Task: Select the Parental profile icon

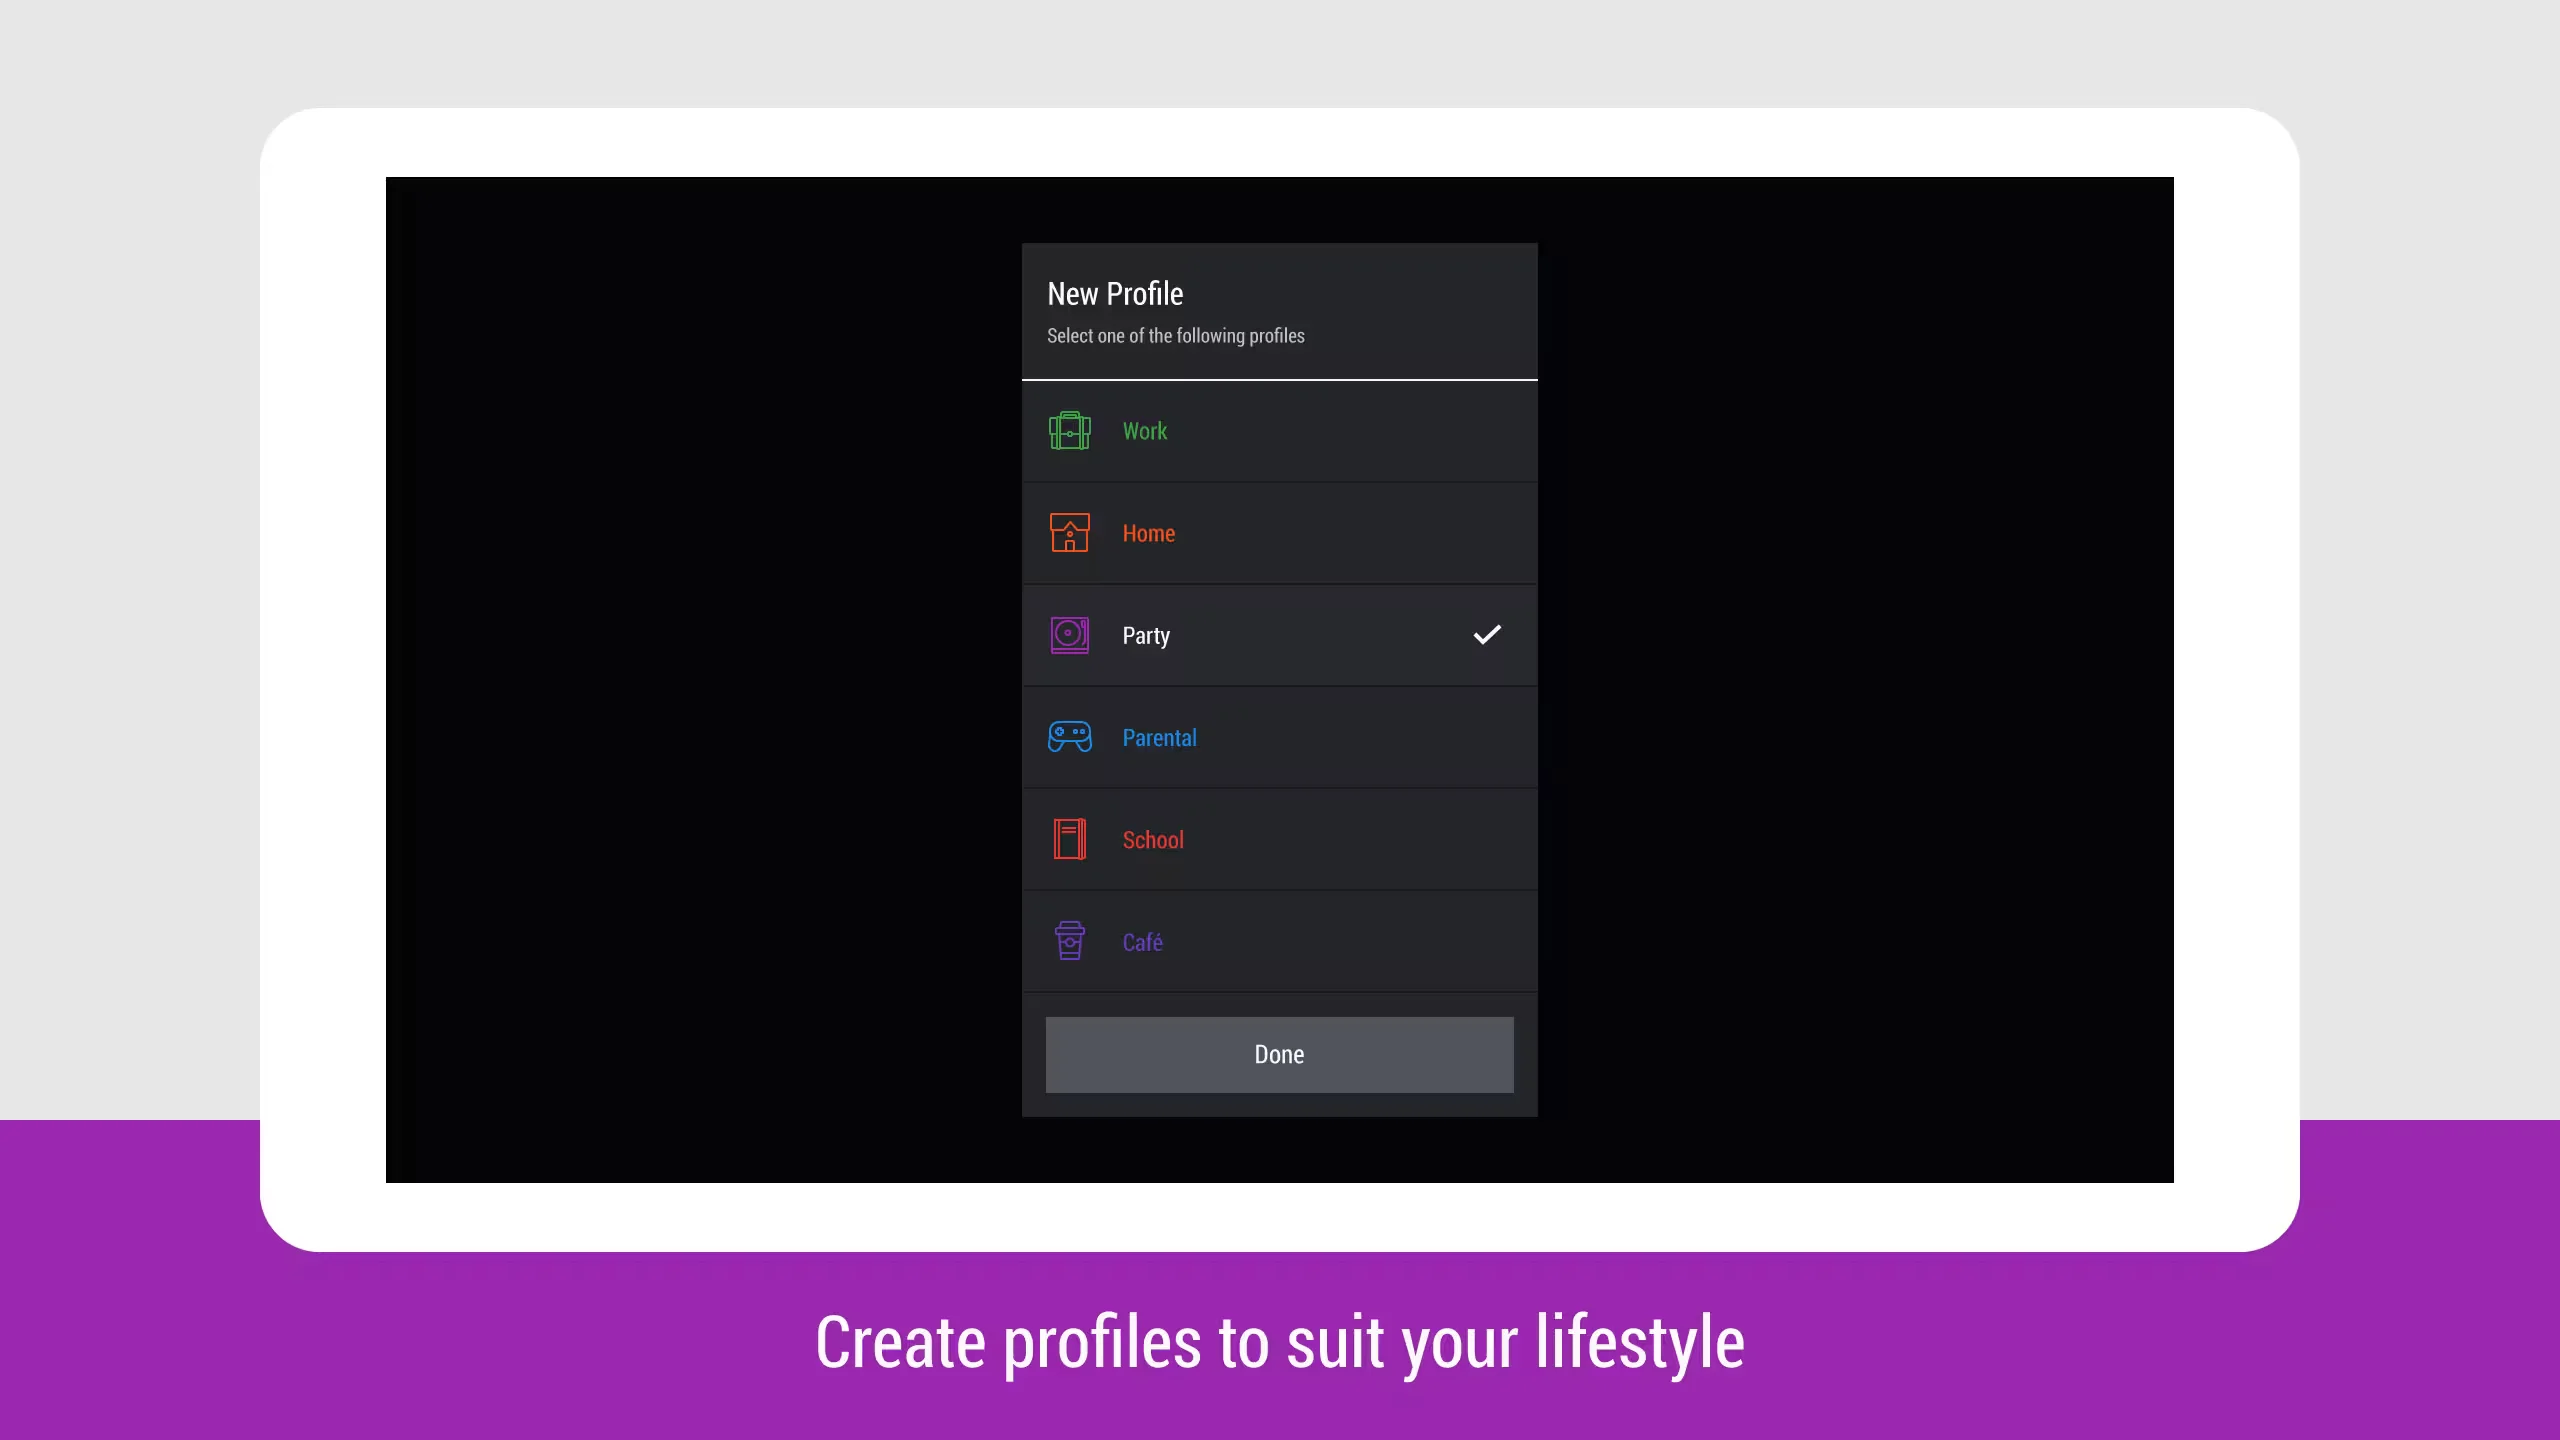Action: (x=1069, y=737)
